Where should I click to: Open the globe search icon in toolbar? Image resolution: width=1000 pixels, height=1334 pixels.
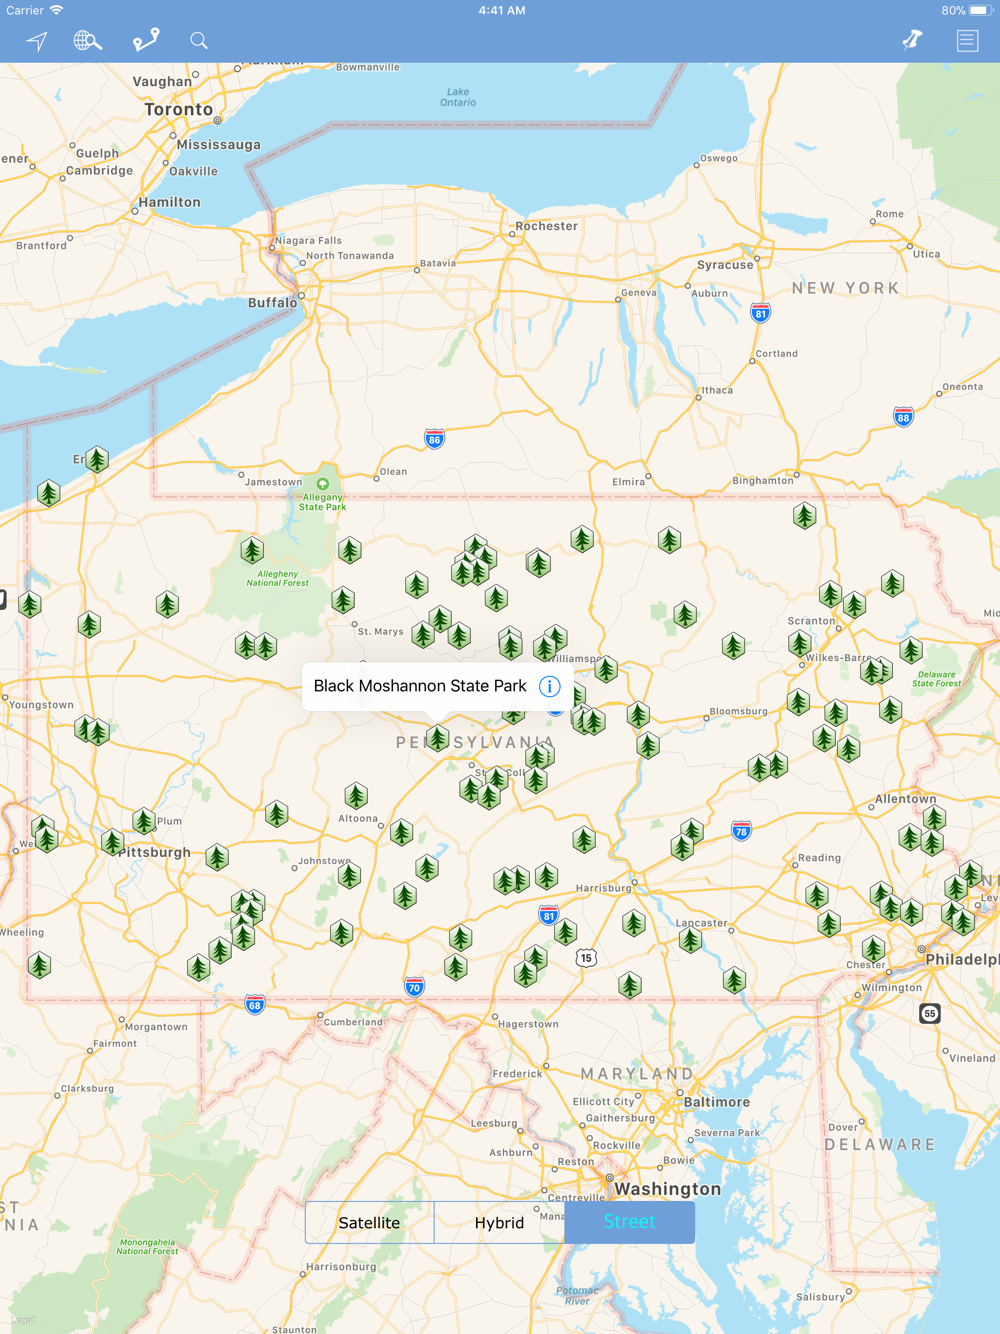click(88, 41)
